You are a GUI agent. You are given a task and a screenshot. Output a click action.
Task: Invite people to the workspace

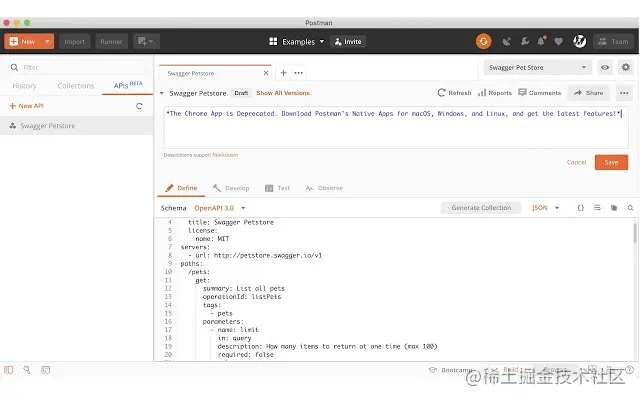348,42
